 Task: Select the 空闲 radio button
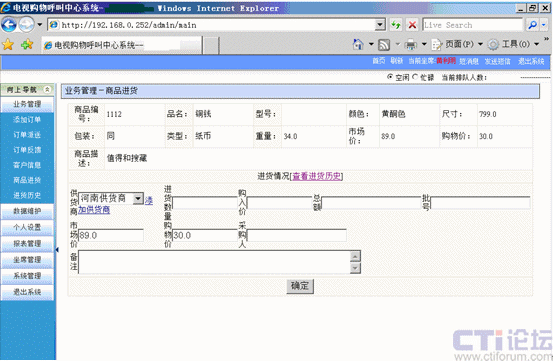(x=390, y=77)
